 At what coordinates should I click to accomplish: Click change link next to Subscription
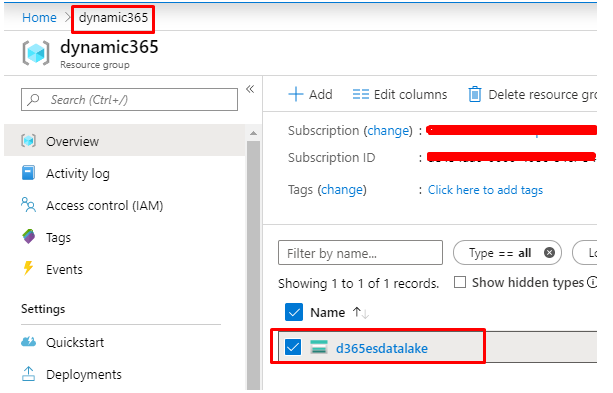[x=388, y=131]
